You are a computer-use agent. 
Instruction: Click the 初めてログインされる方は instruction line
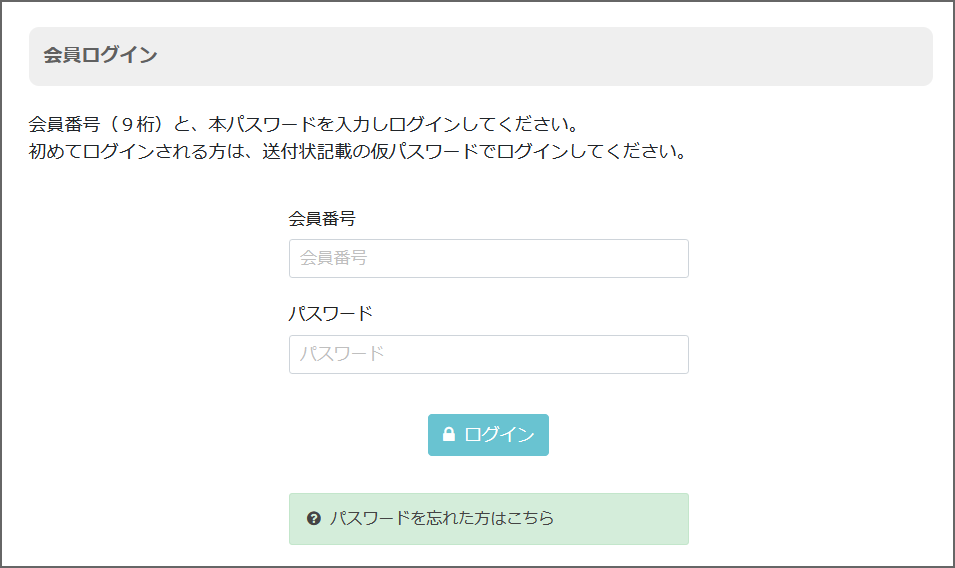pos(358,152)
